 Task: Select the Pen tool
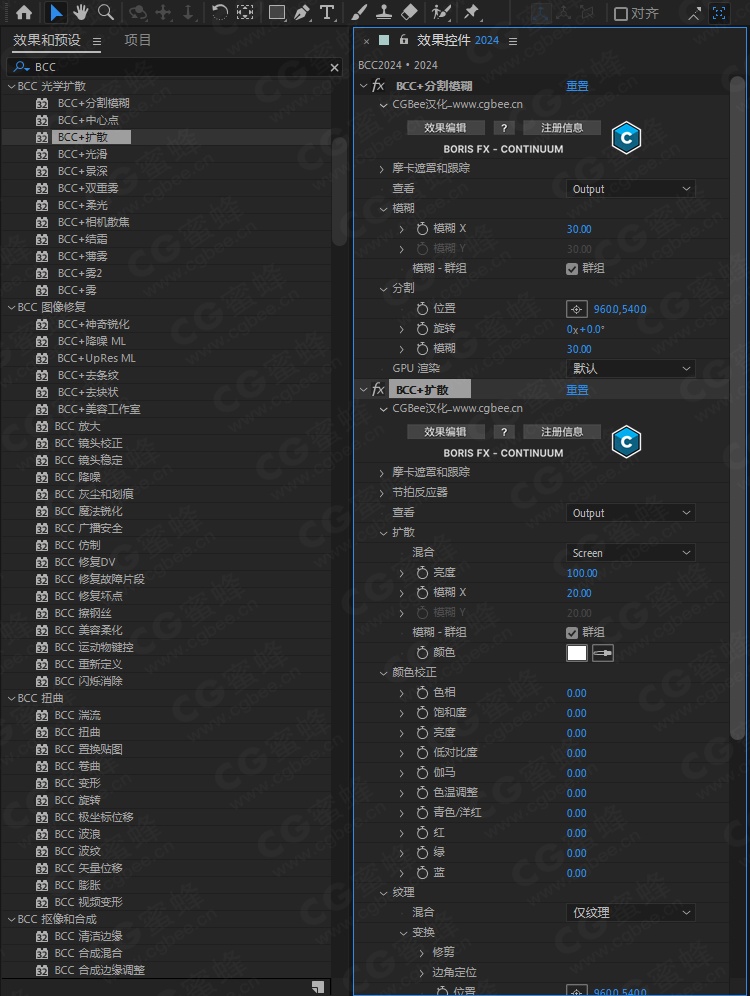pos(302,12)
